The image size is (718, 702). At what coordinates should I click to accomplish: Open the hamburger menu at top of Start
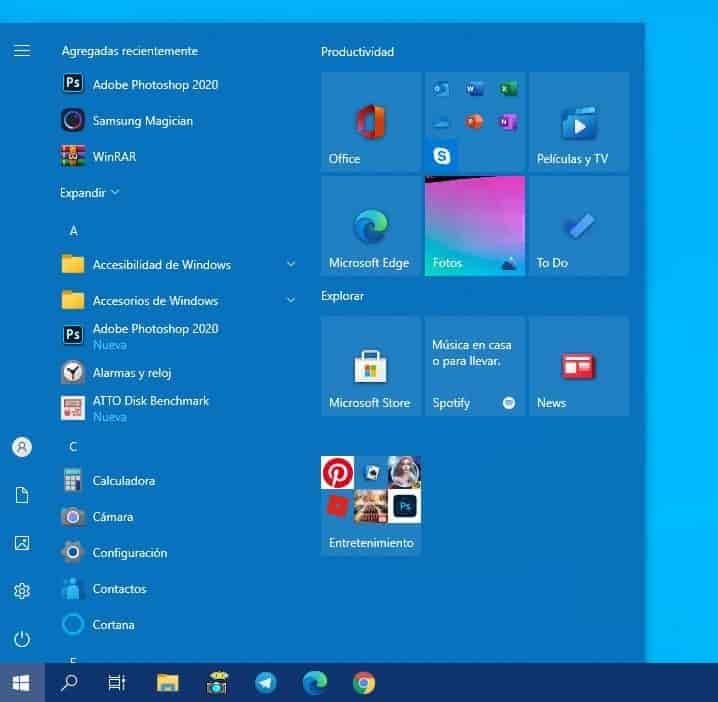[22, 50]
